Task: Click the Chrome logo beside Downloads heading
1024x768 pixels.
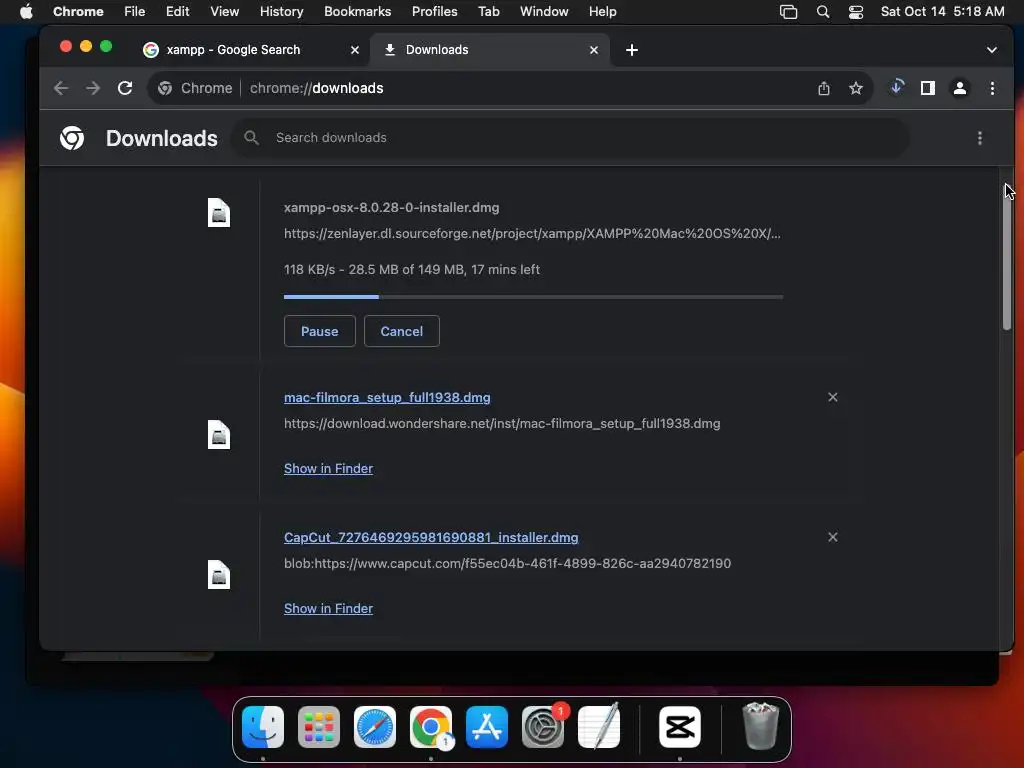Action: point(72,138)
